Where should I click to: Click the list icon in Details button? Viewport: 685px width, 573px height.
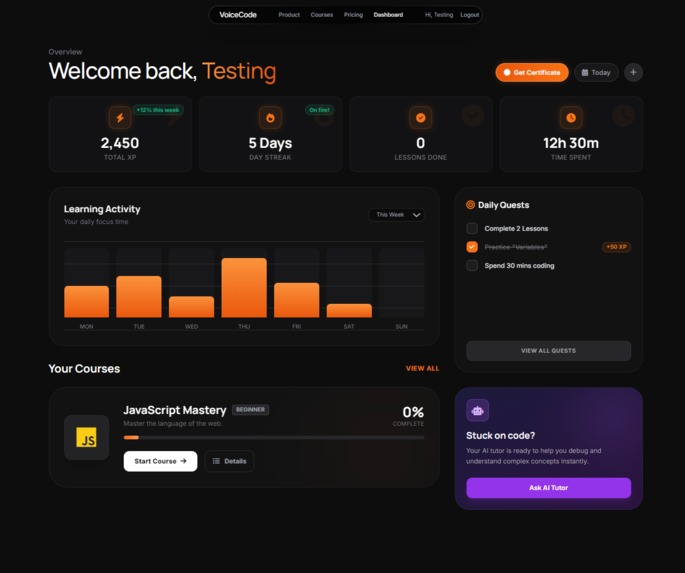[x=216, y=461]
